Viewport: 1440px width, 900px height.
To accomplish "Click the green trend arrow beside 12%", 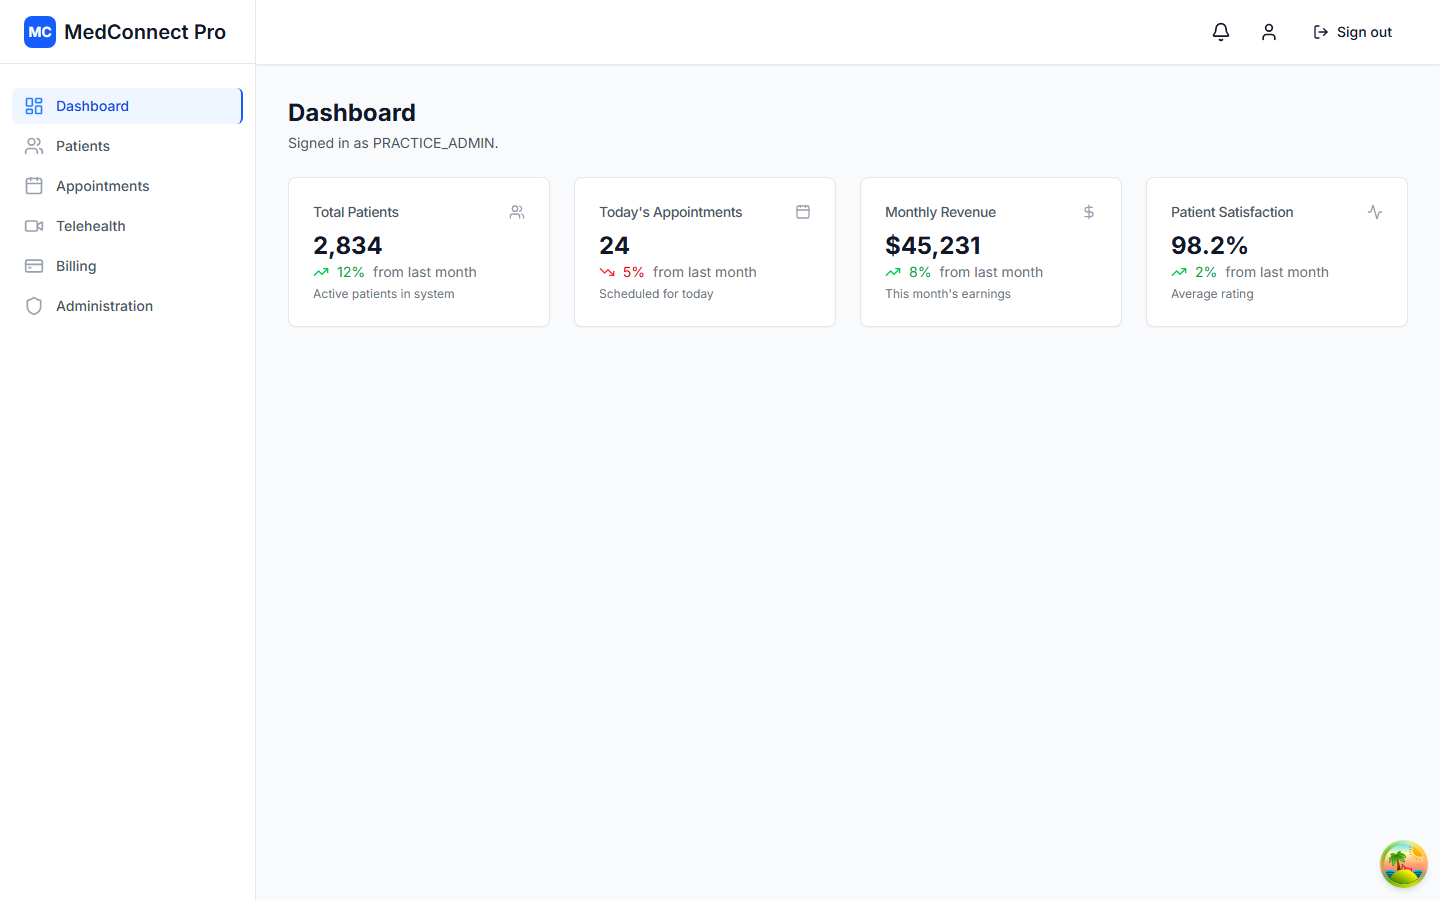I will point(321,272).
